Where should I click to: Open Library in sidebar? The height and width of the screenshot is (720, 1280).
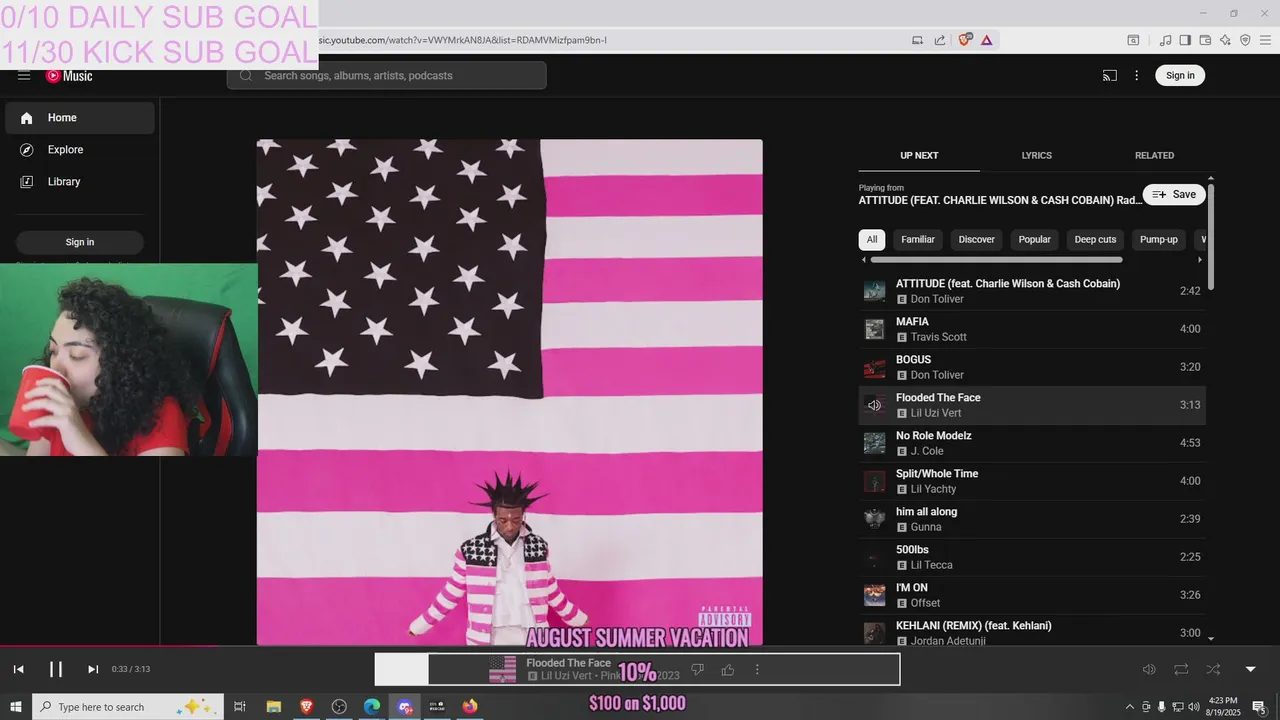click(80, 182)
